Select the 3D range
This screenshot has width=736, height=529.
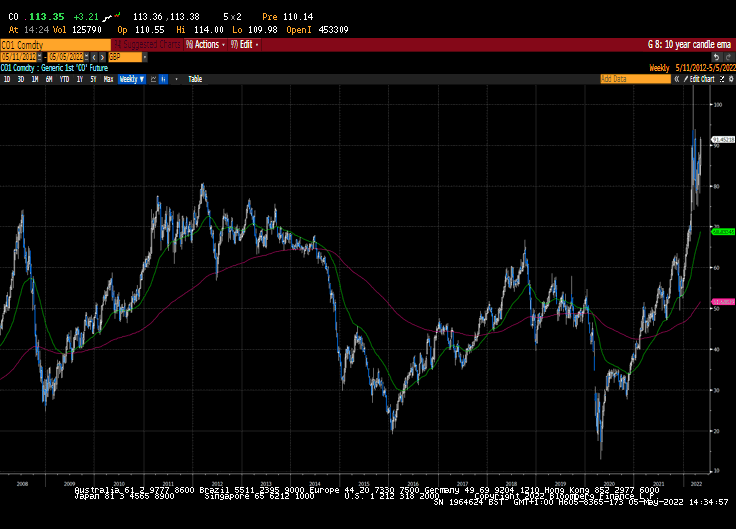click(21, 79)
